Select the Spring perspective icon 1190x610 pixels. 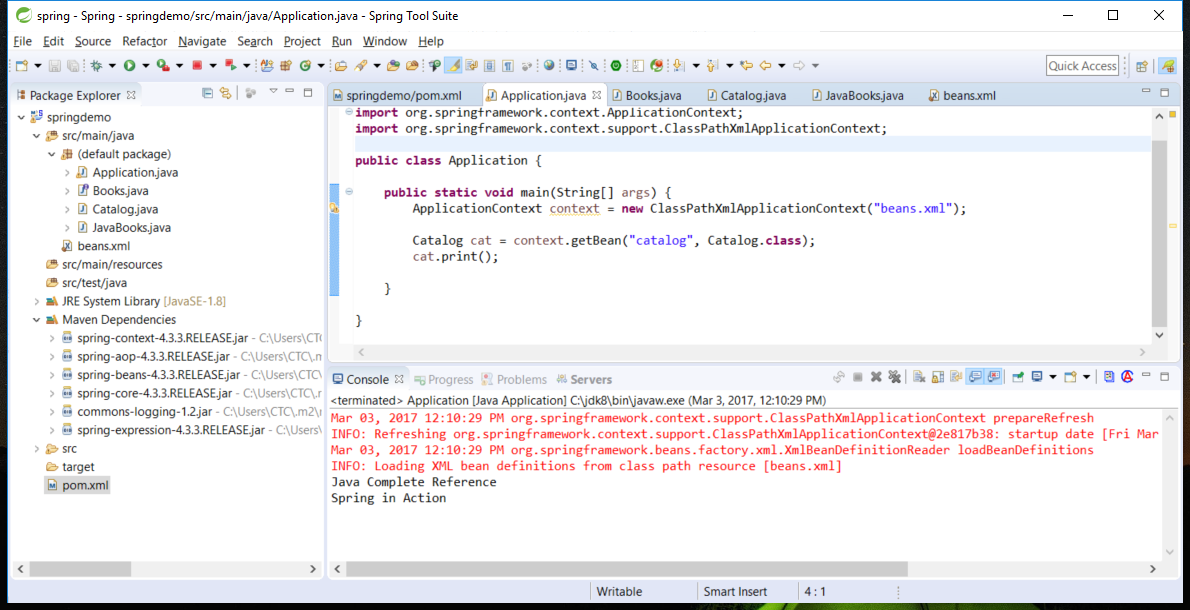tap(1168, 66)
